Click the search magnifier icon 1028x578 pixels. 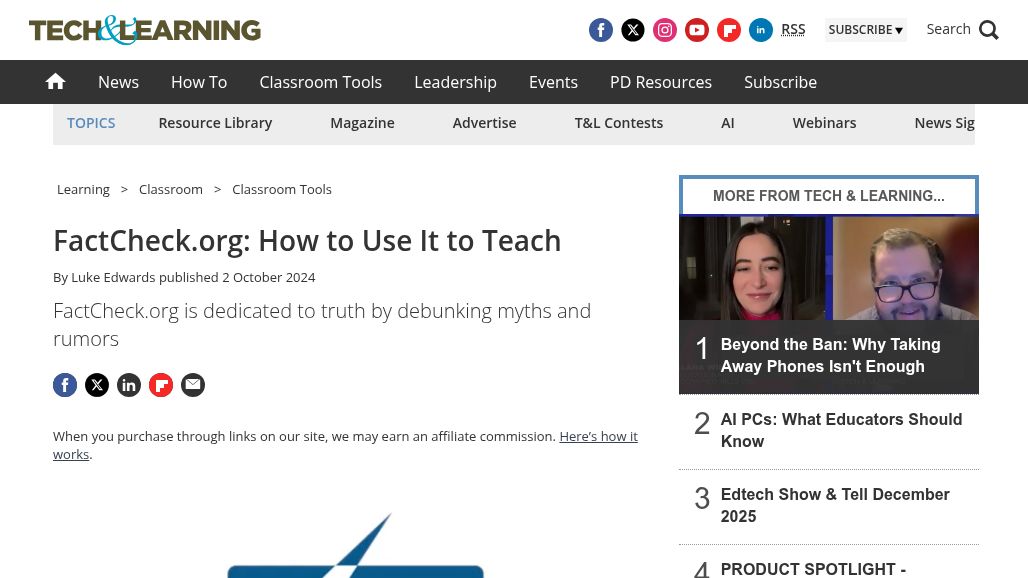tap(988, 30)
